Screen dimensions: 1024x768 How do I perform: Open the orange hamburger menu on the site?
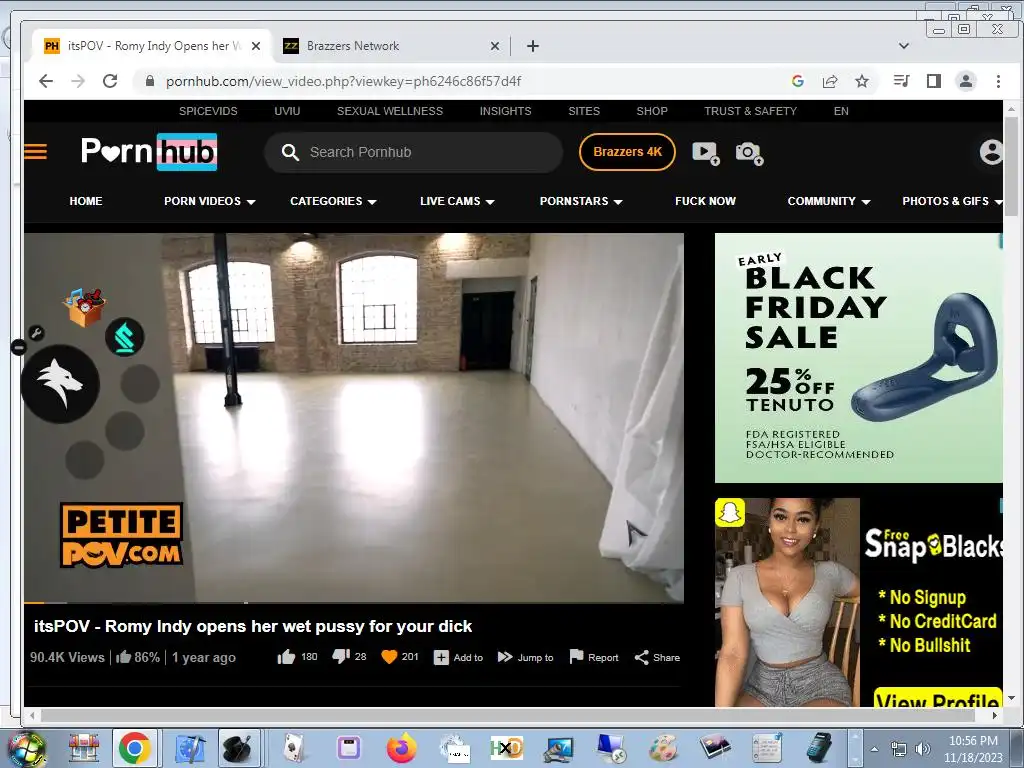[x=35, y=152]
